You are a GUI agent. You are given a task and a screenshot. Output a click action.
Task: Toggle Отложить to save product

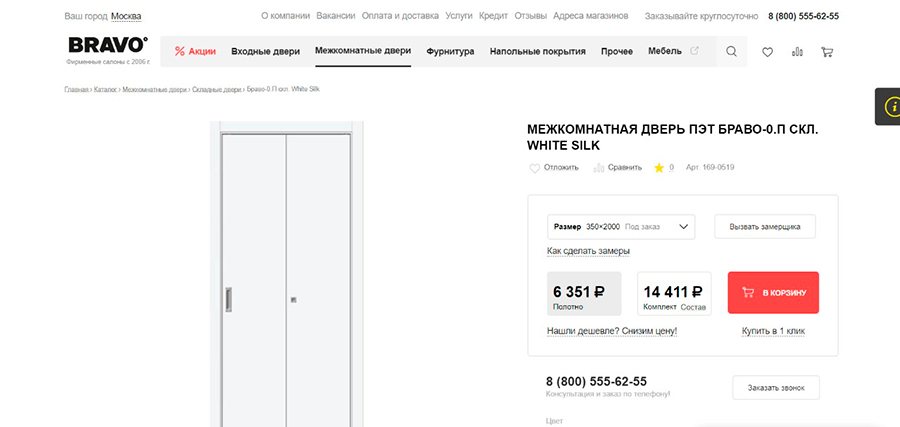pos(554,168)
